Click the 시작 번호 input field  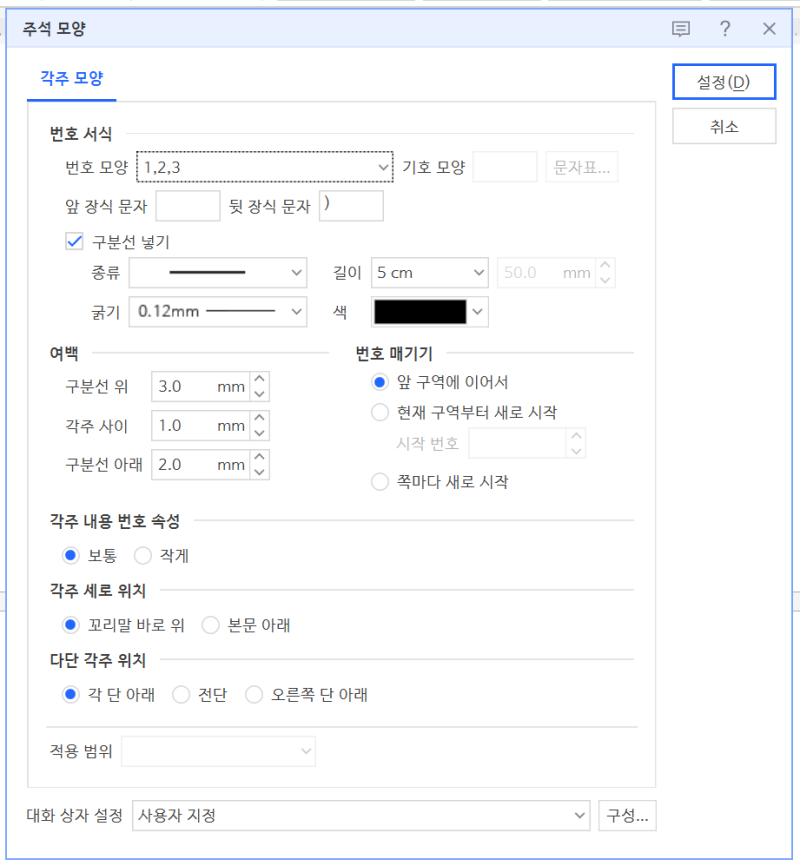point(518,443)
